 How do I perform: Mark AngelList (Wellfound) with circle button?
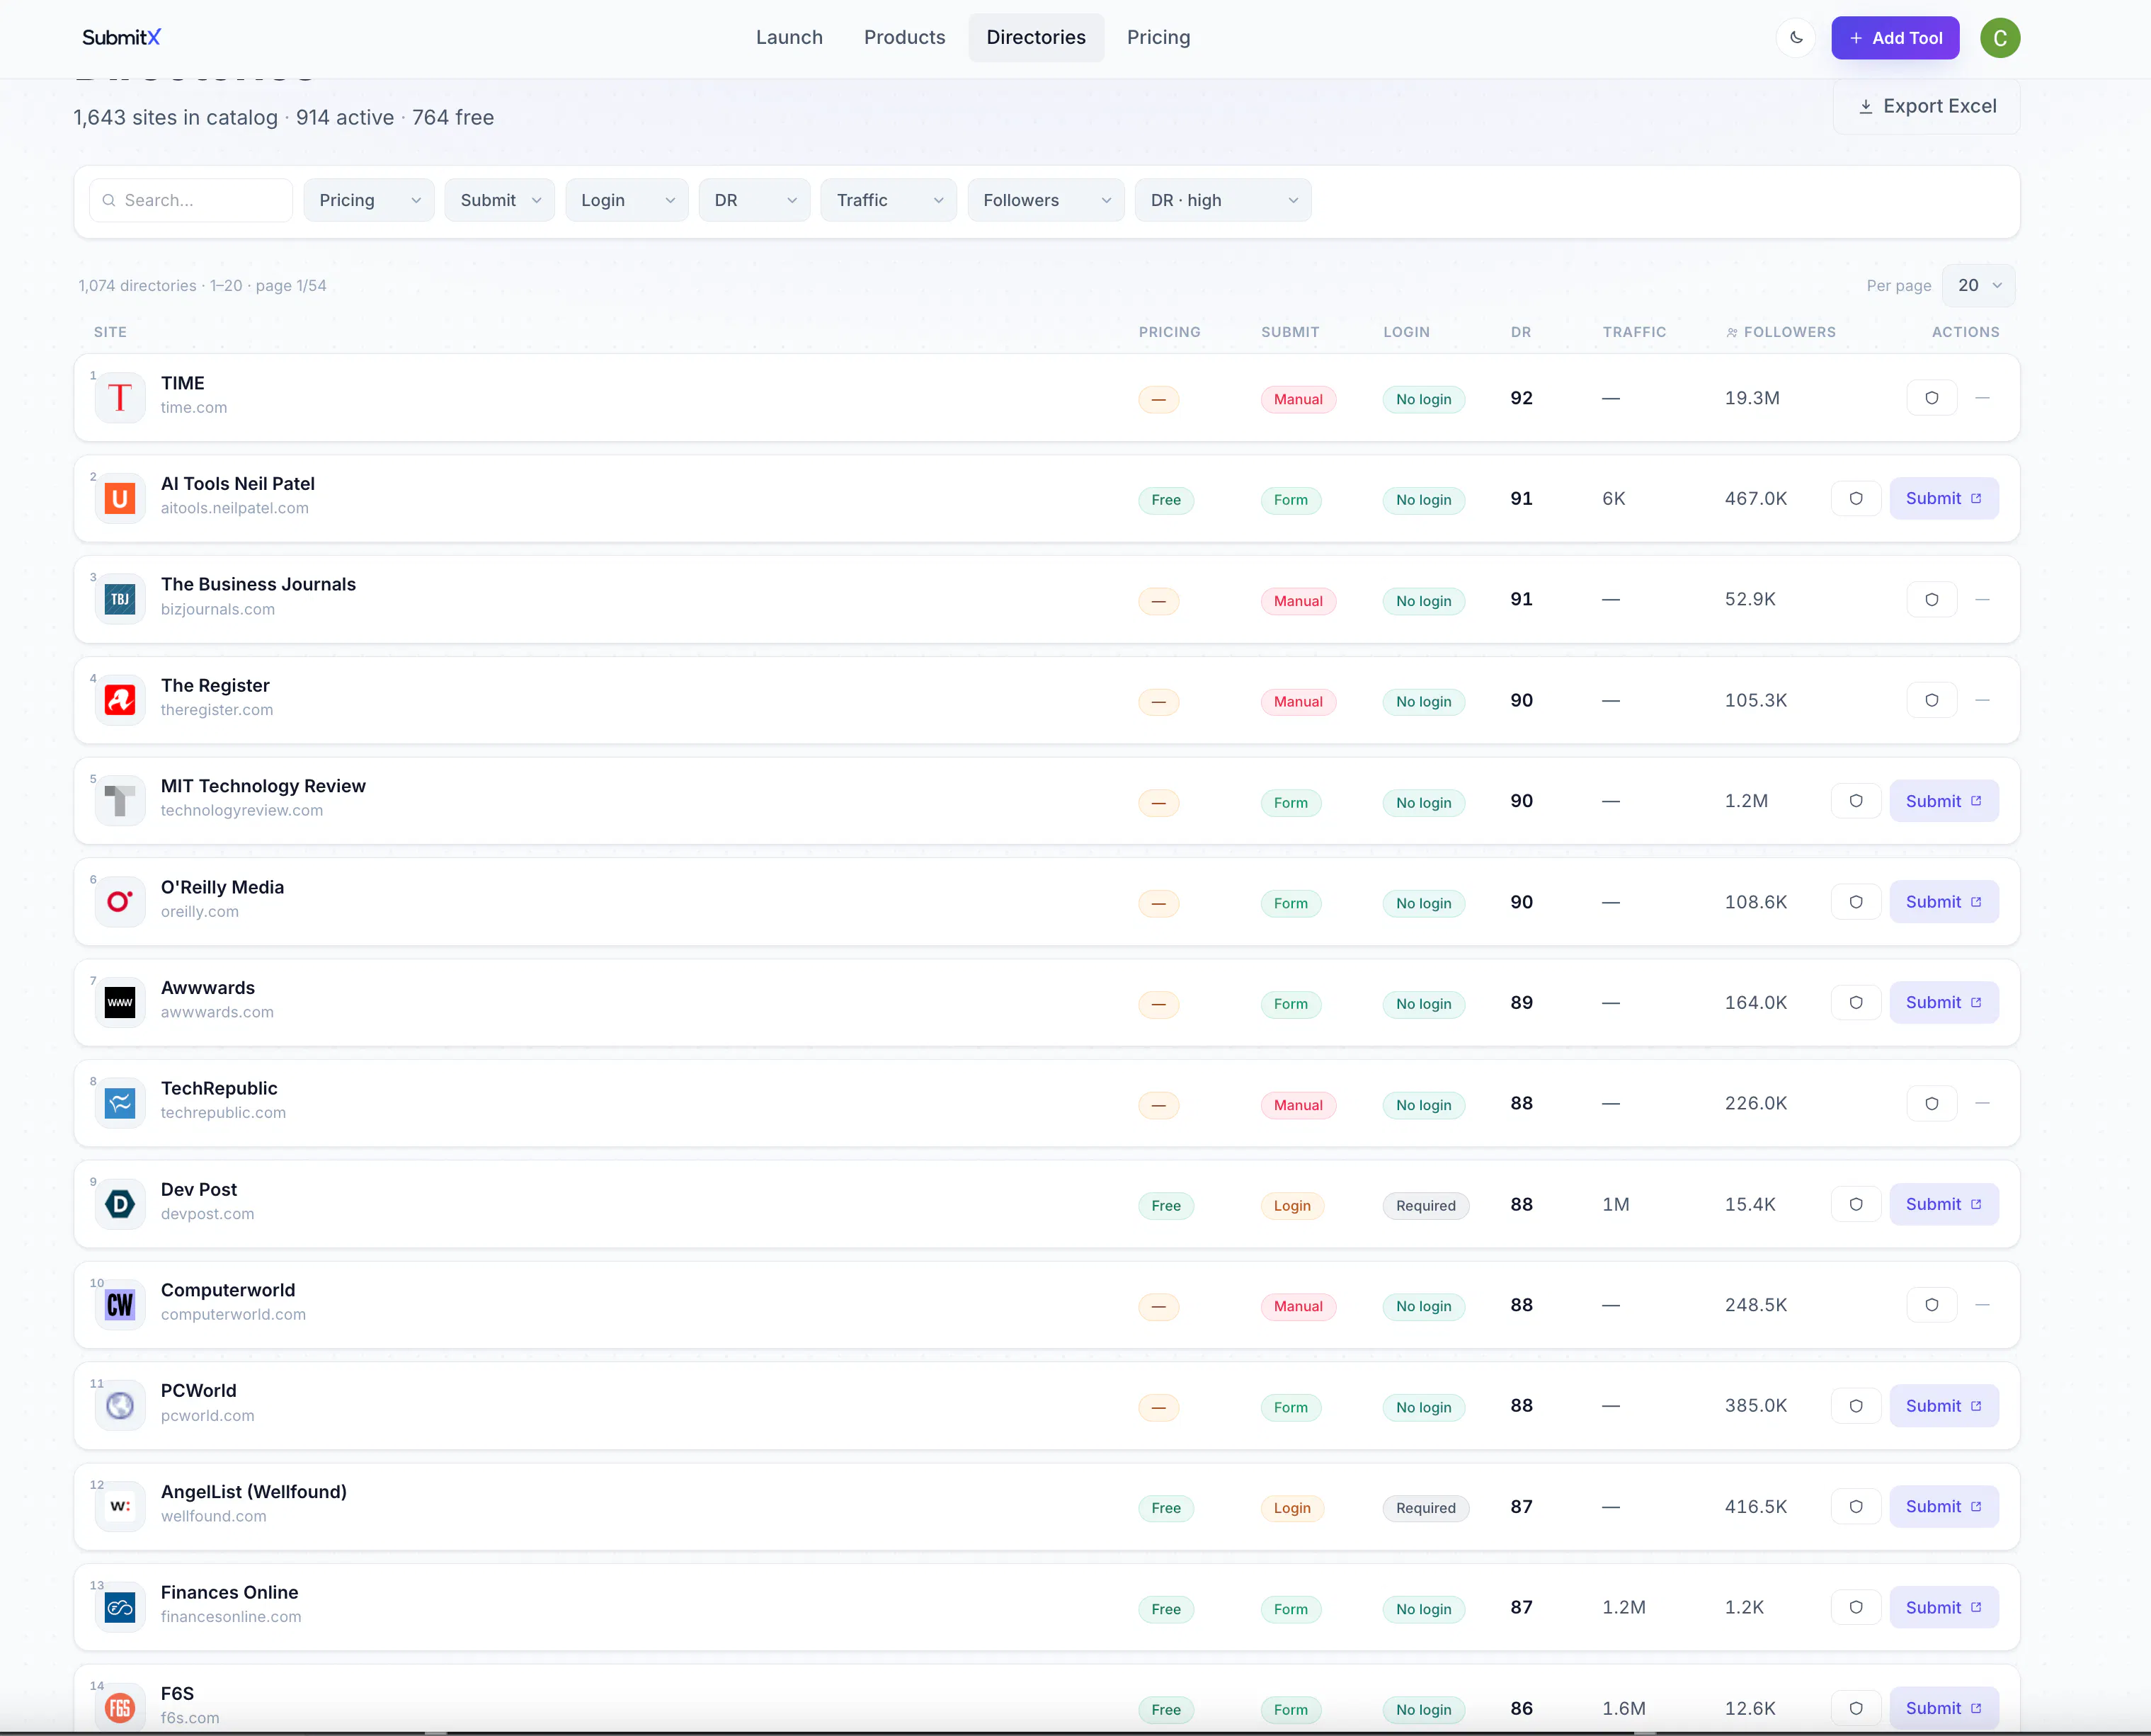pyautogui.click(x=1856, y=1506)
